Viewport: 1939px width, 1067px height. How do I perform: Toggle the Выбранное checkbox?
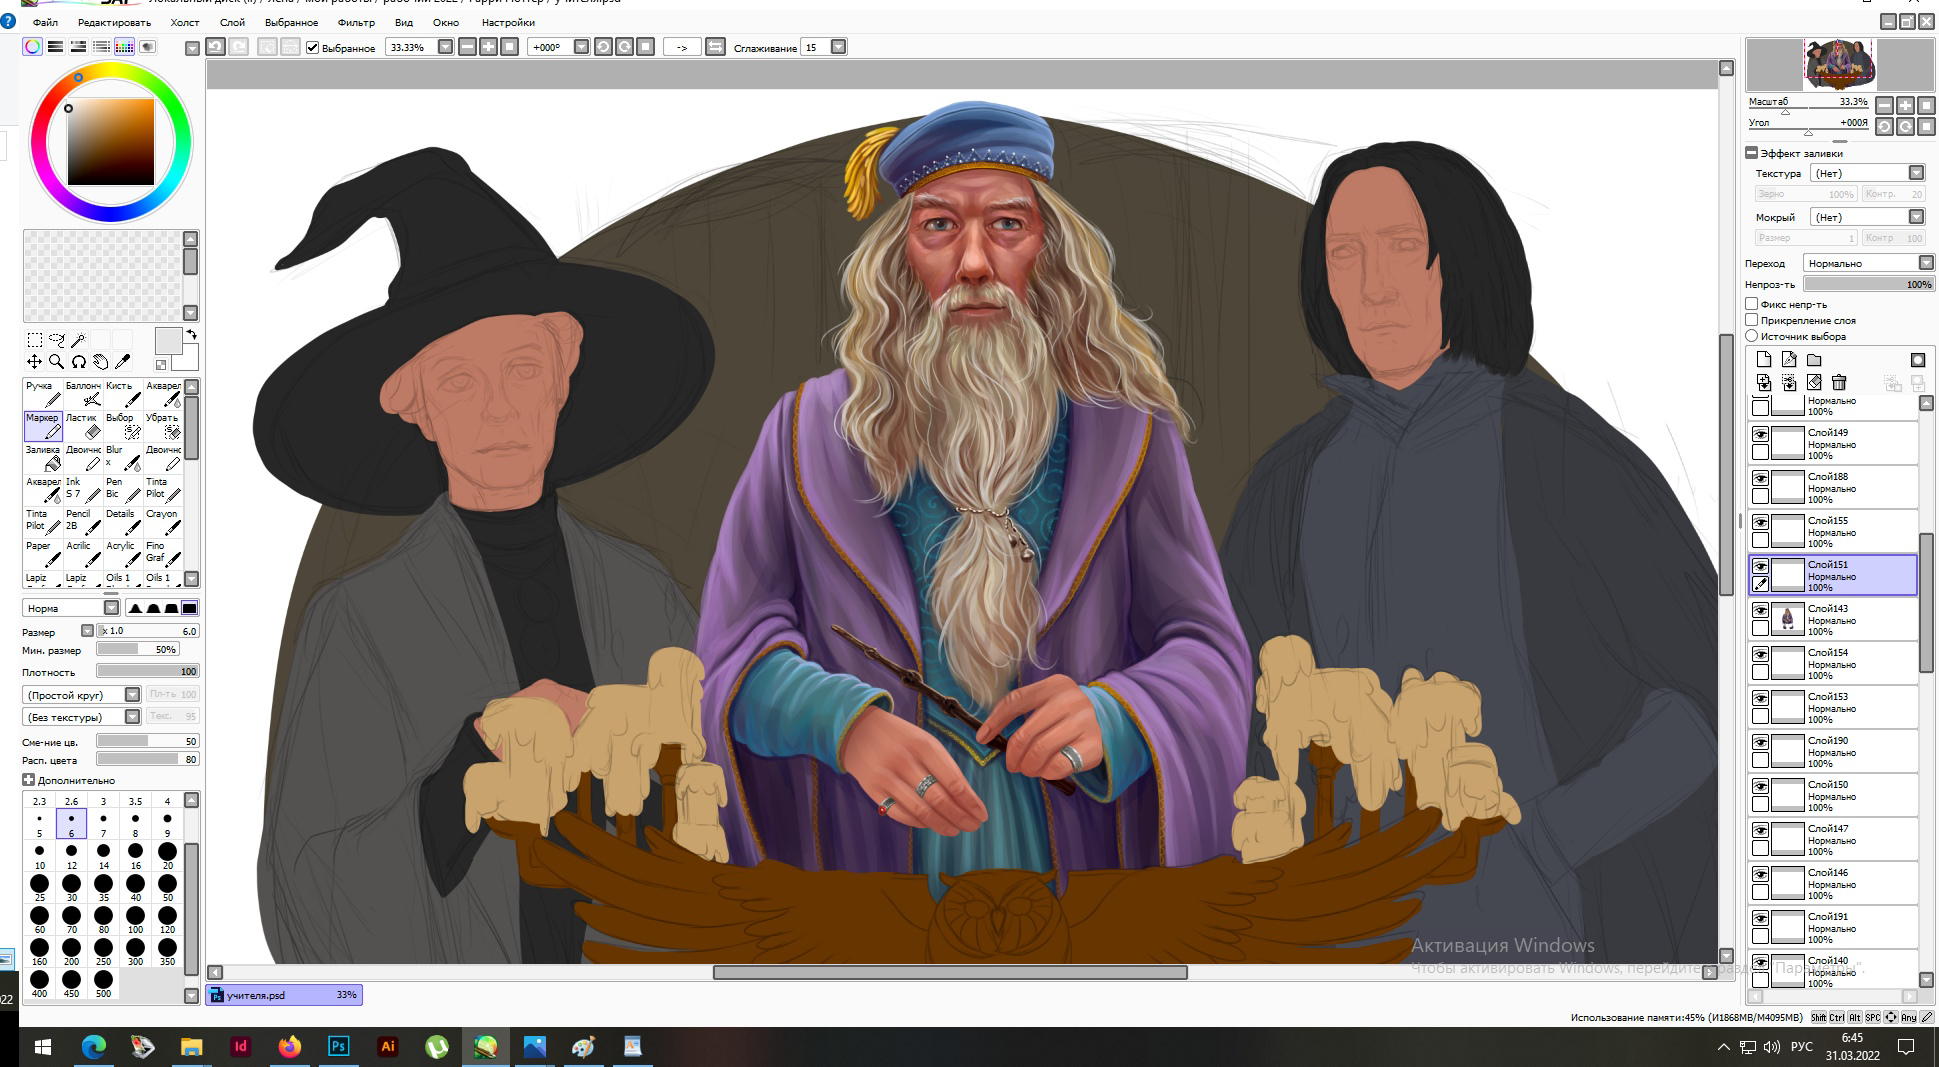pos(313,47)
